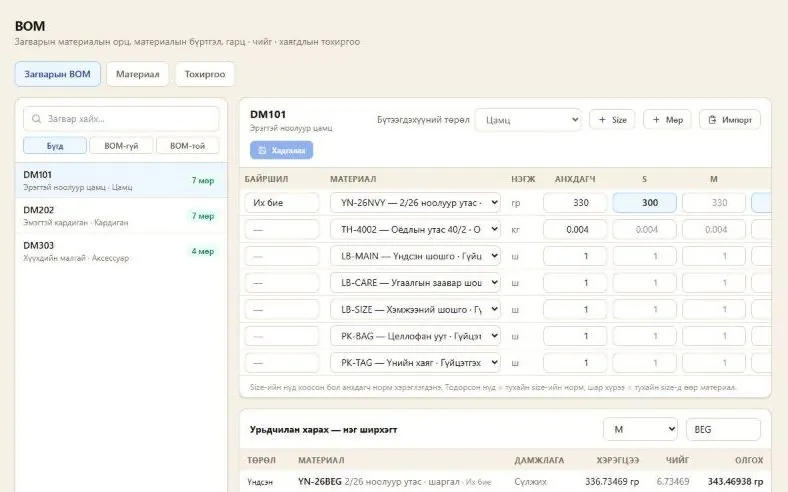Click the 336.73469 гр value
Image resolution: width=788 pixels, height=492 pixels.
612,481
